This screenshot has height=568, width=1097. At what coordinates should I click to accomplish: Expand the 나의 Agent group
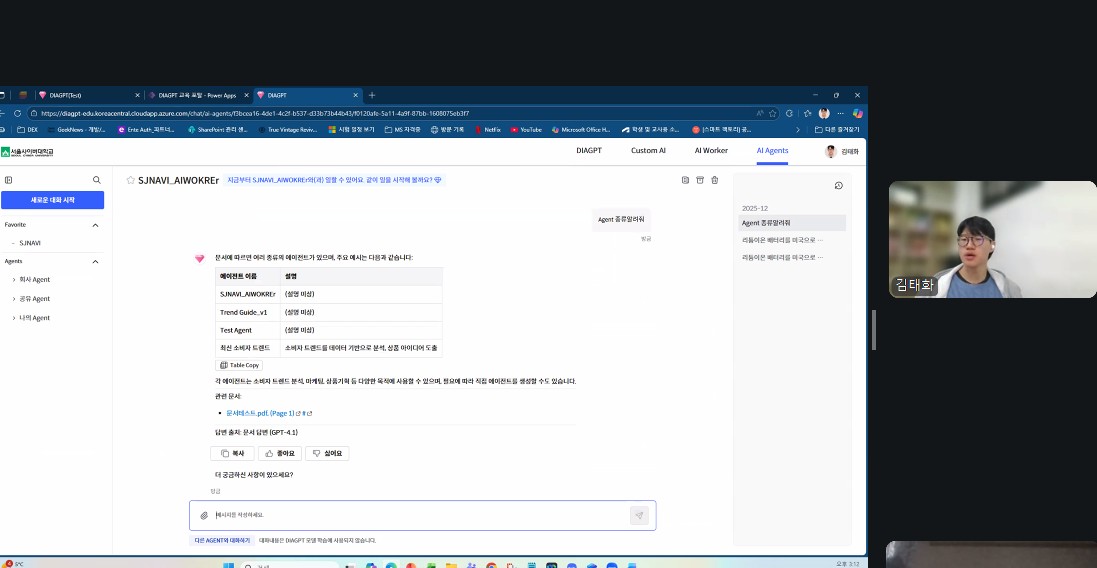[x=31, y=318]
